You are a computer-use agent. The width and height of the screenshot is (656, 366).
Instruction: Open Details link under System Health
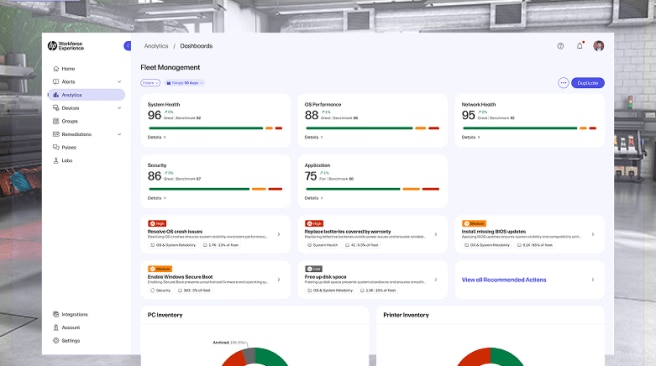[x=157, y=137]
